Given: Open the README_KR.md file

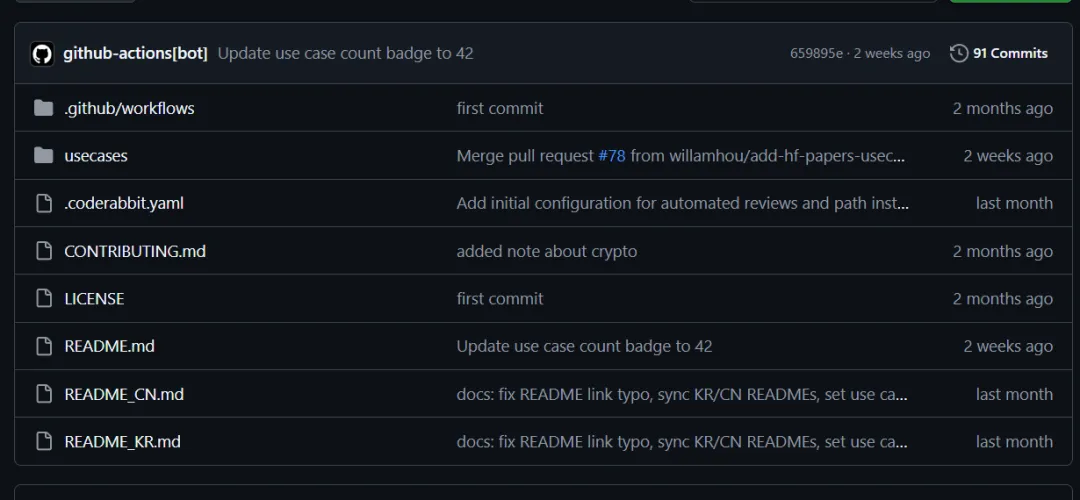Looking at the screenshot, I should [x=122, y=441].
